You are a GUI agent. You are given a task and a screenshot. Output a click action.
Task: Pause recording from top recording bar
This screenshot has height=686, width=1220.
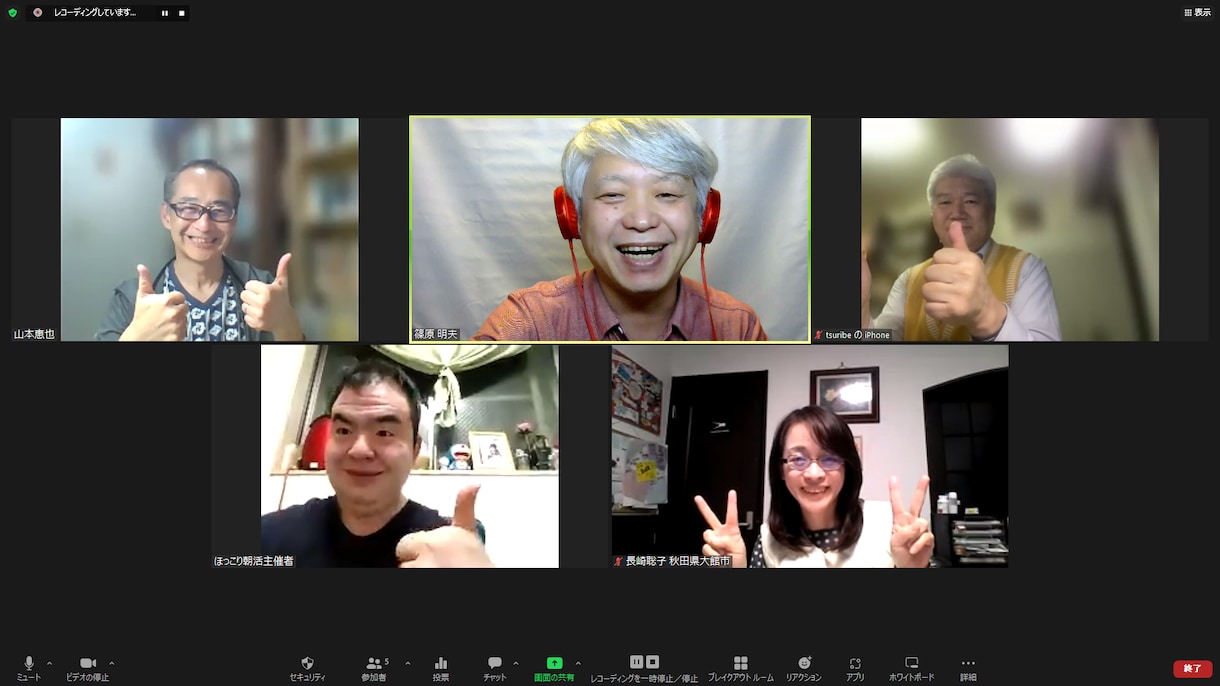pos(165,13)
